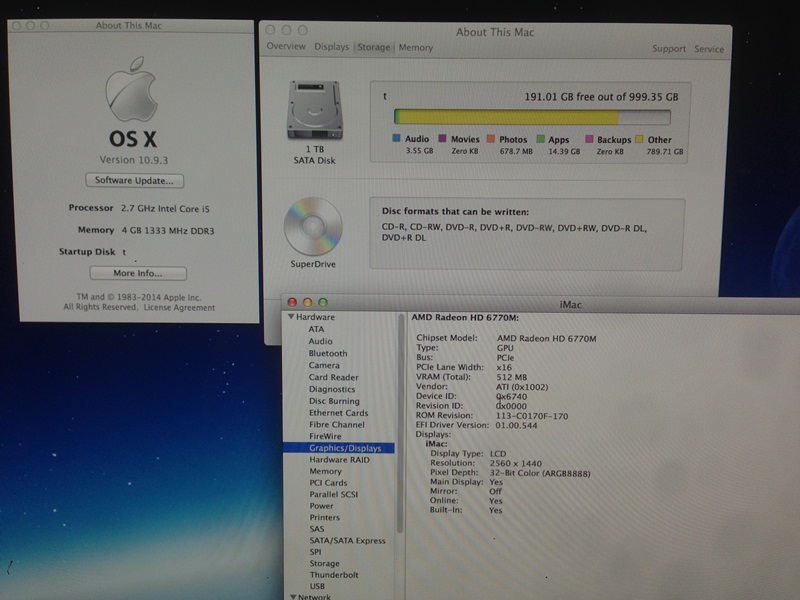This screenshot has height=600, width=800.
Task: Open the Memory tab in About This Mac
Action: pyautogui.click(x=415, y=47)
